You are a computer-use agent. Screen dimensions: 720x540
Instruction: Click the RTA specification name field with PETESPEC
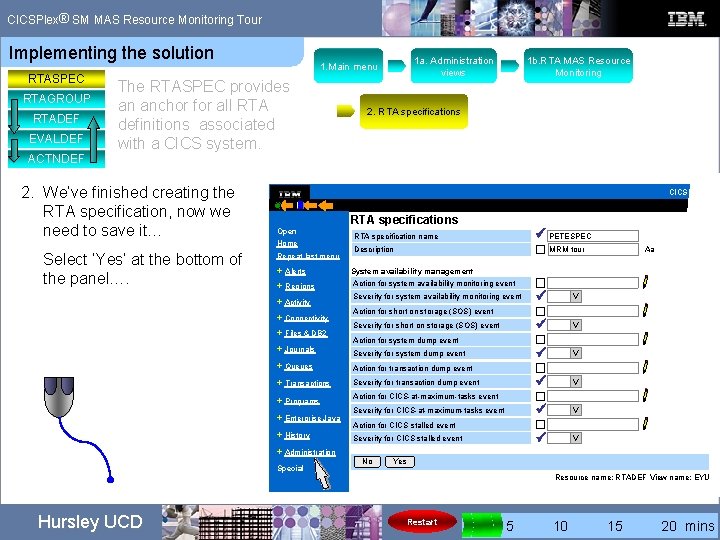point(593,236)
